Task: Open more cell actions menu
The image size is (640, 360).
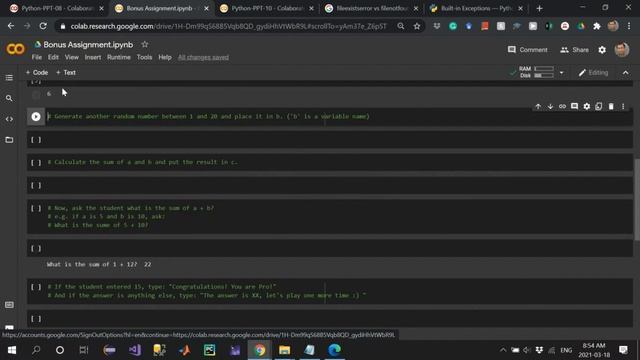Action: point(623,107)
